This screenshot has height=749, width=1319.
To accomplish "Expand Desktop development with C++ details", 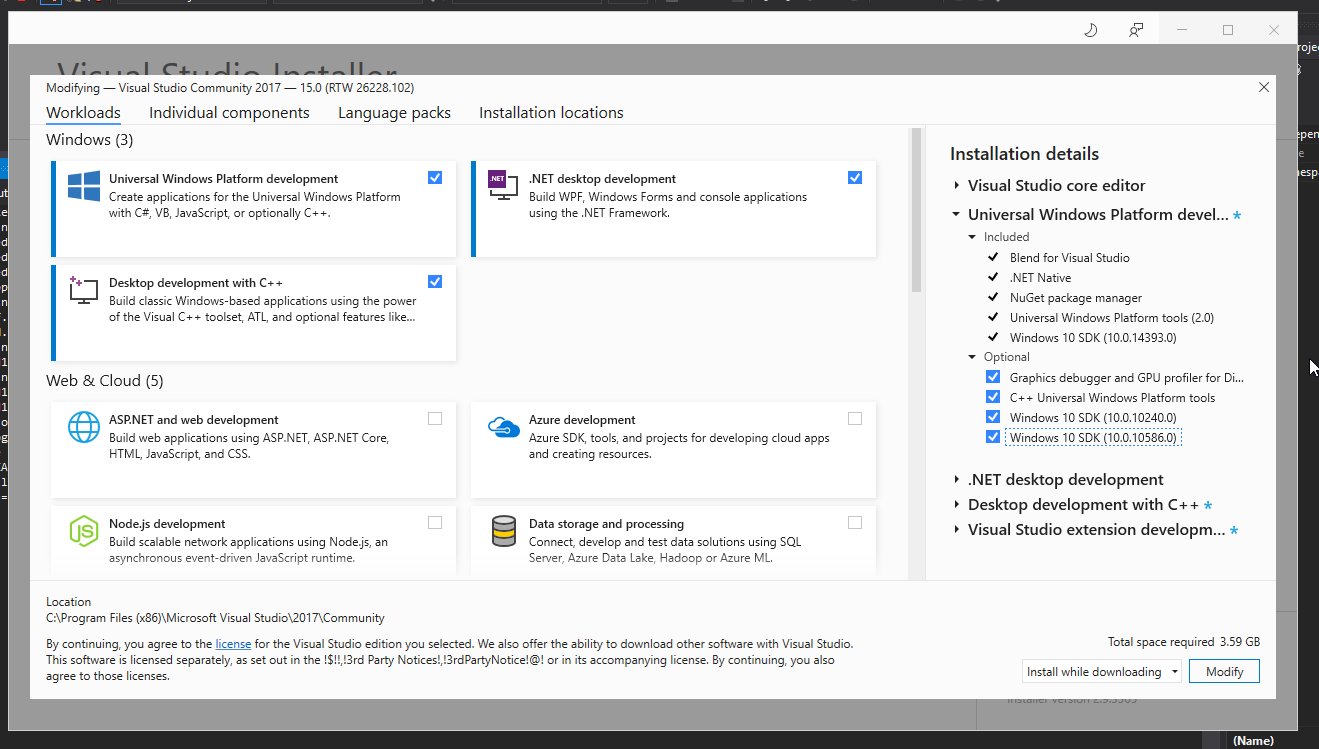I will [x=957, y=505].
